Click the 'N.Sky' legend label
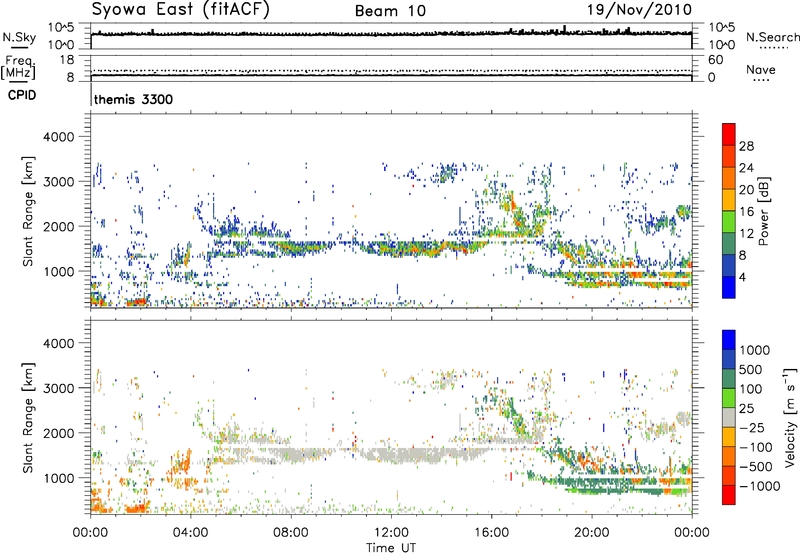Screen dimensions: 800x554 point(19,37)
